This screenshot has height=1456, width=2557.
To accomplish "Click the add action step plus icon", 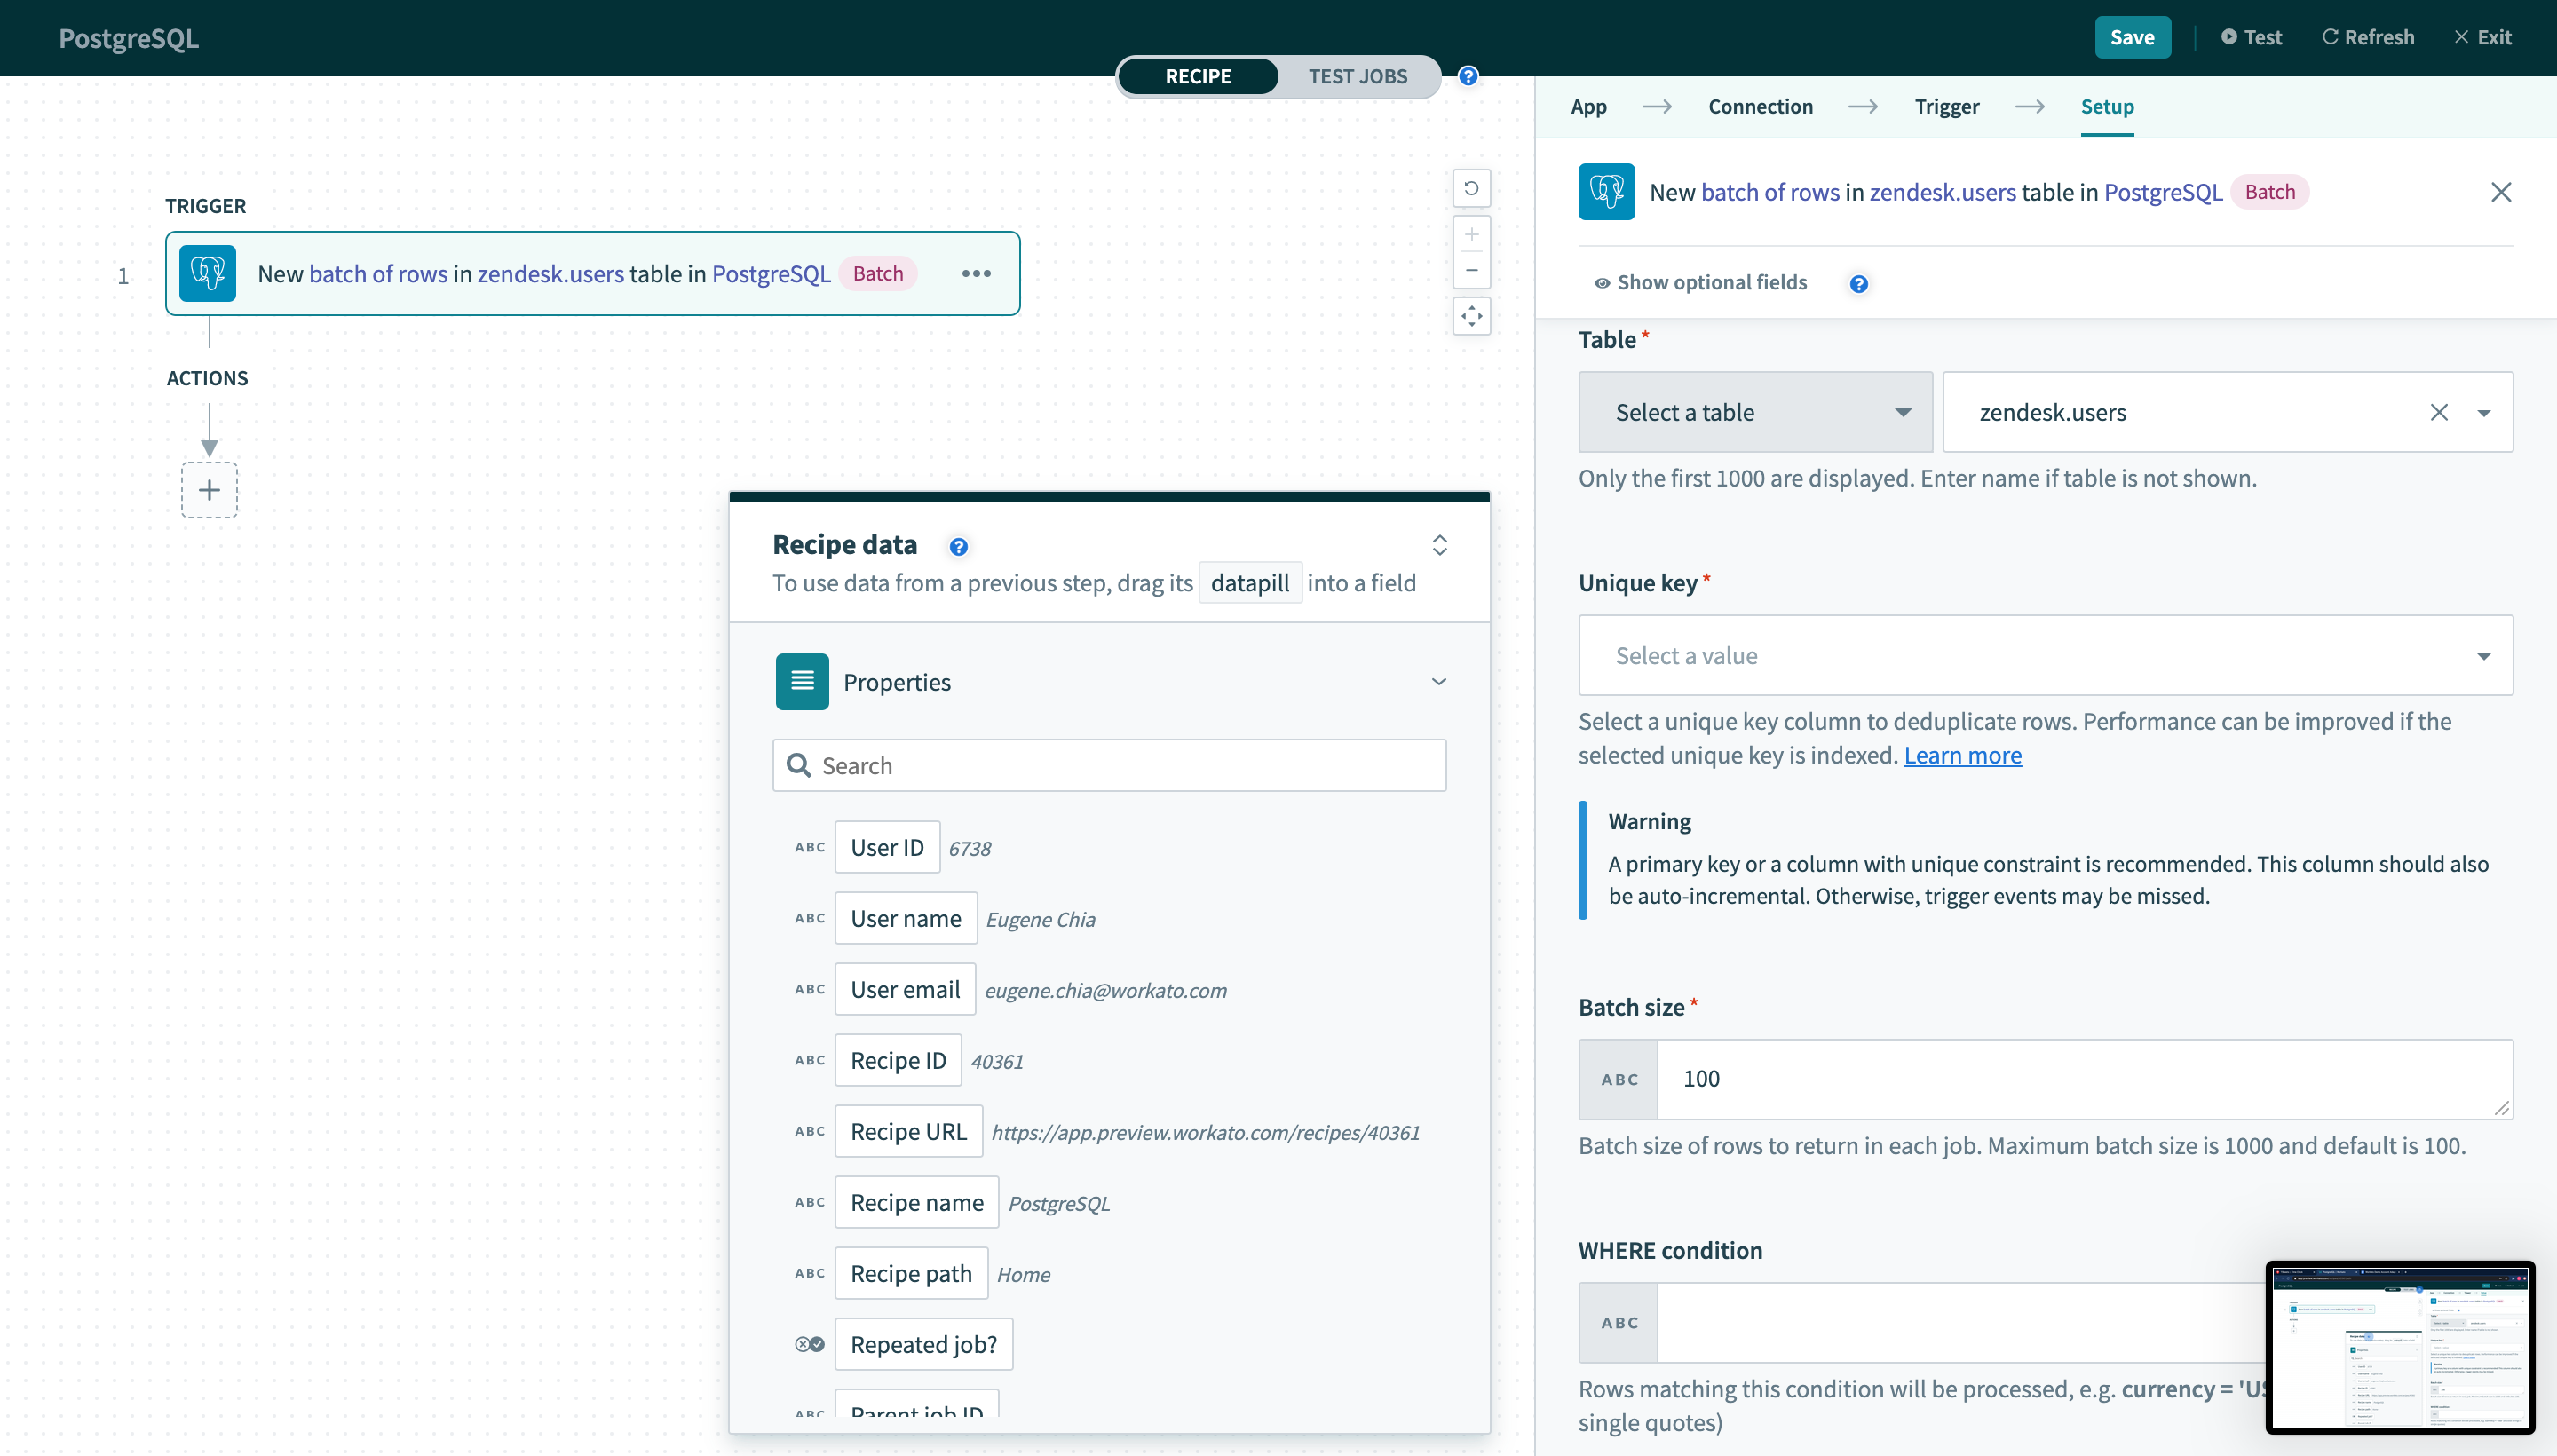I will pyautogui.click(x=209, y=490).
